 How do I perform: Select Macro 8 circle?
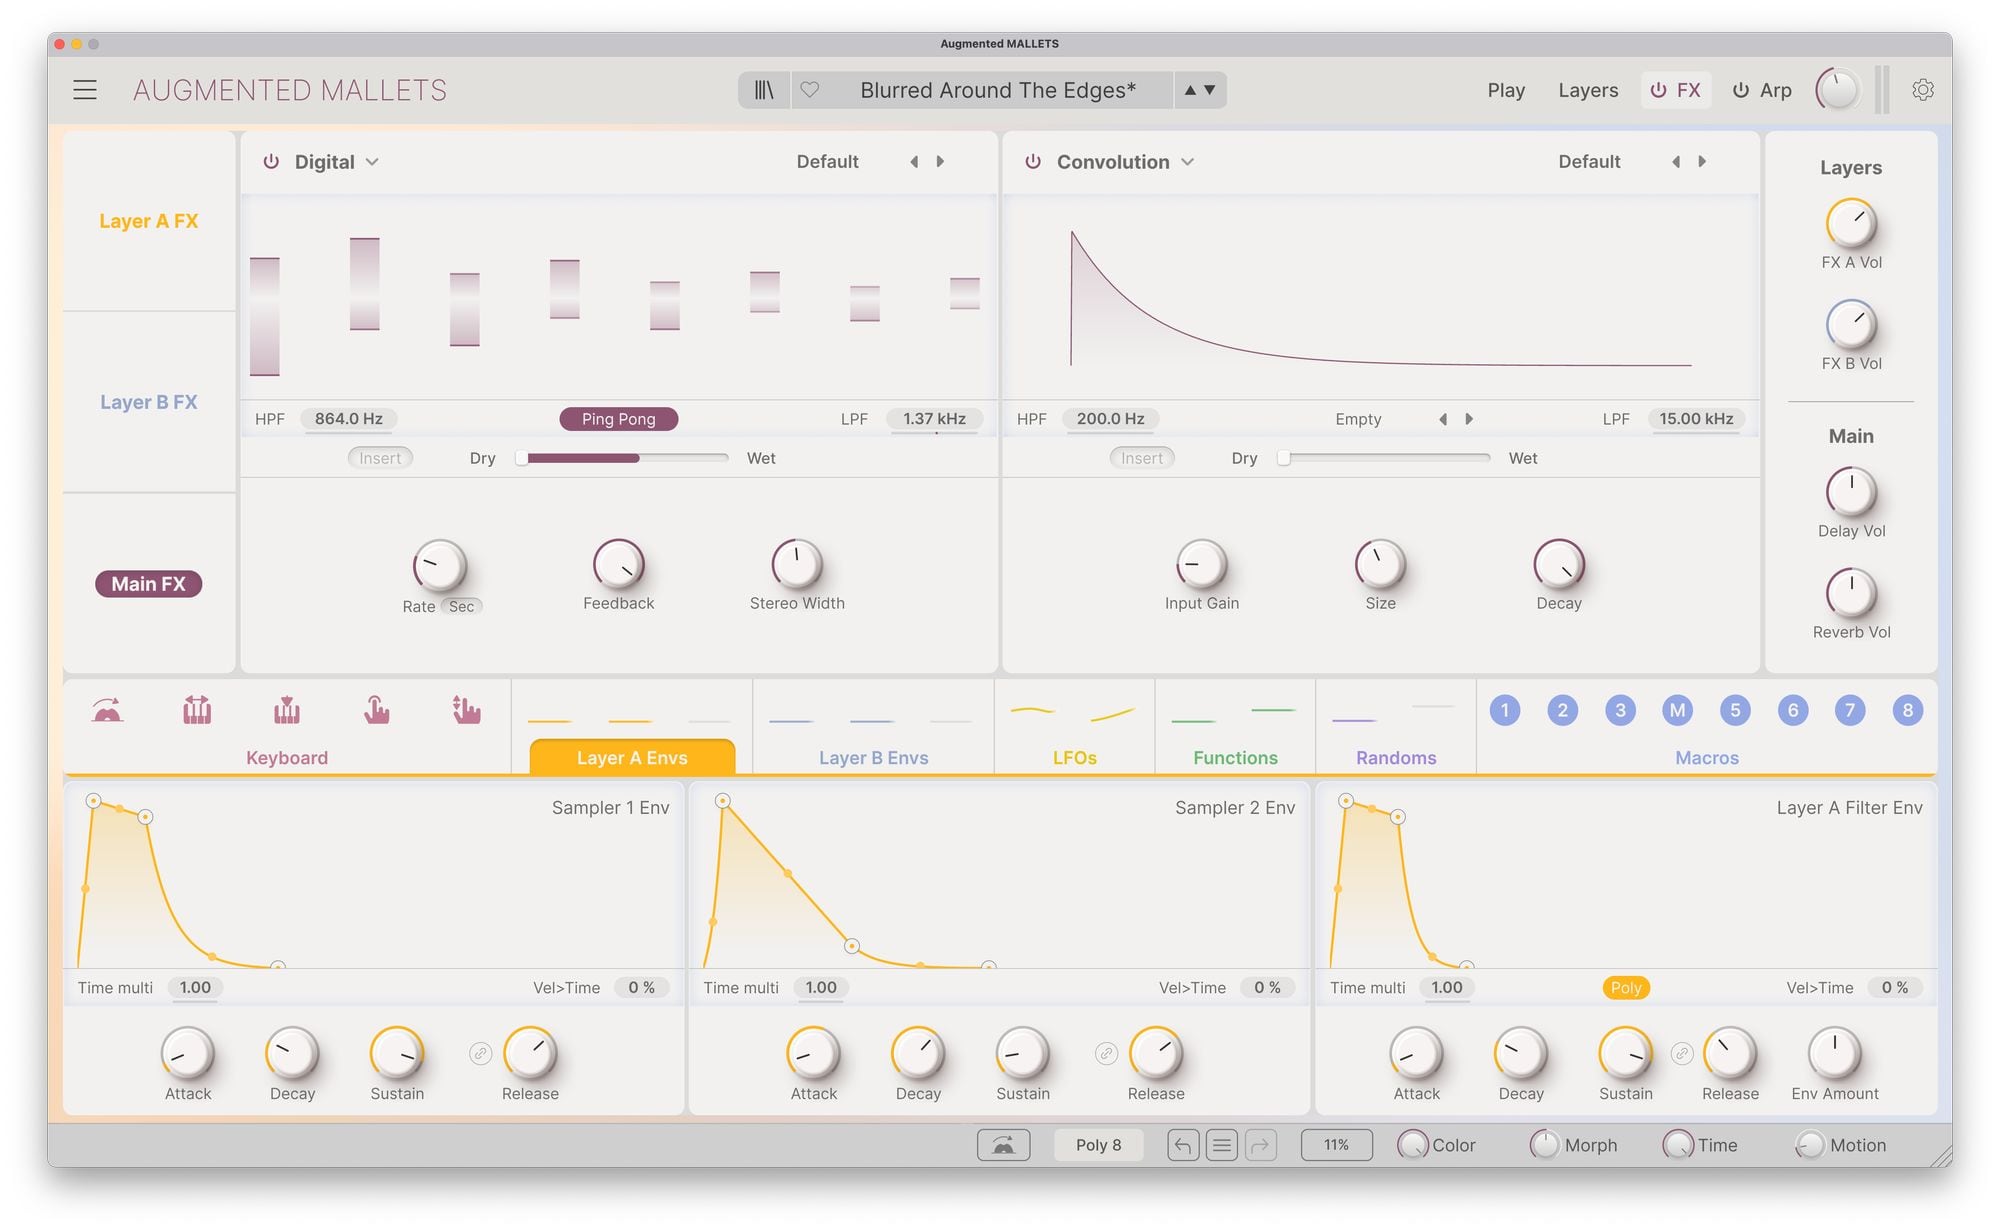click(1908, 710)
